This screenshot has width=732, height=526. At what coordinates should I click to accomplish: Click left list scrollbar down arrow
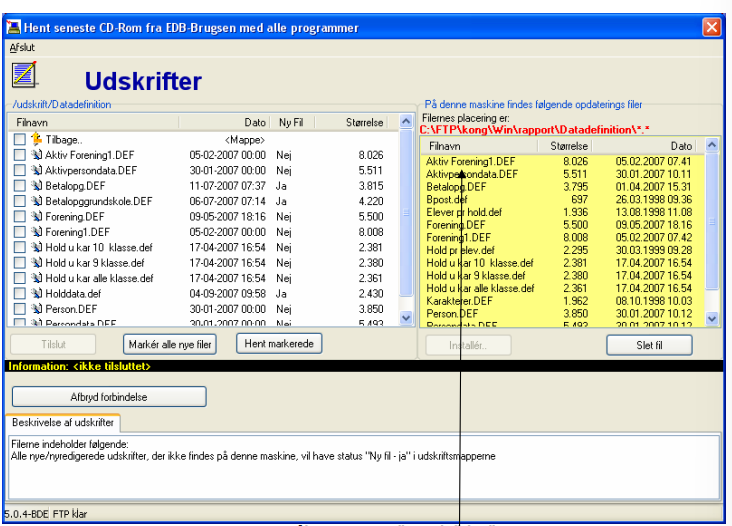[406, 318]
